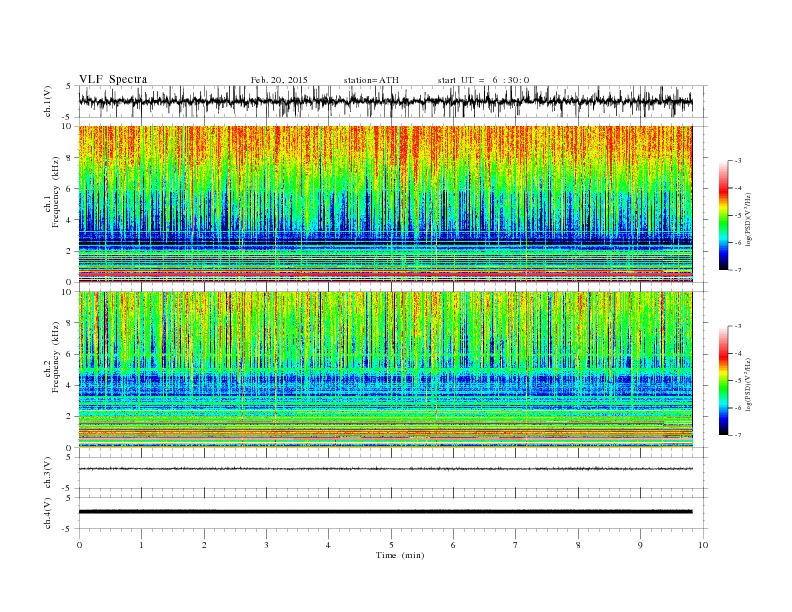792x612 pixels.
Task: Select the "Feb. 20, 2015" date text
Action: [x=279, y=80]
